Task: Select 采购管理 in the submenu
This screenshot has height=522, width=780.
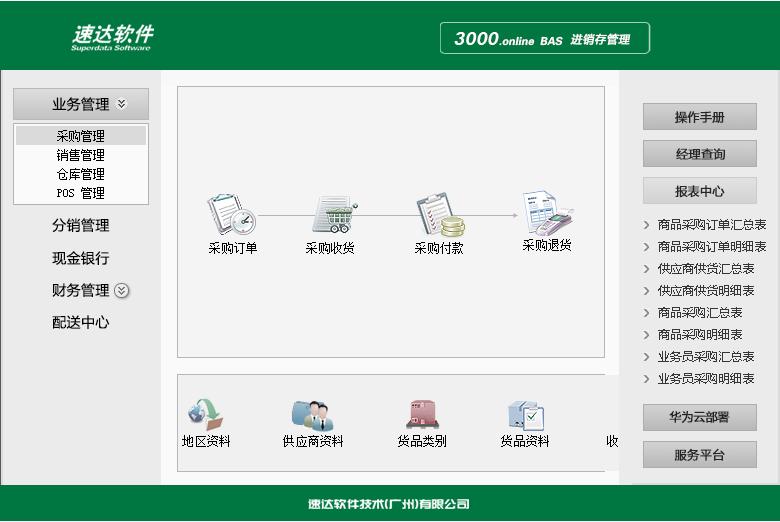Action: (81, 135)
